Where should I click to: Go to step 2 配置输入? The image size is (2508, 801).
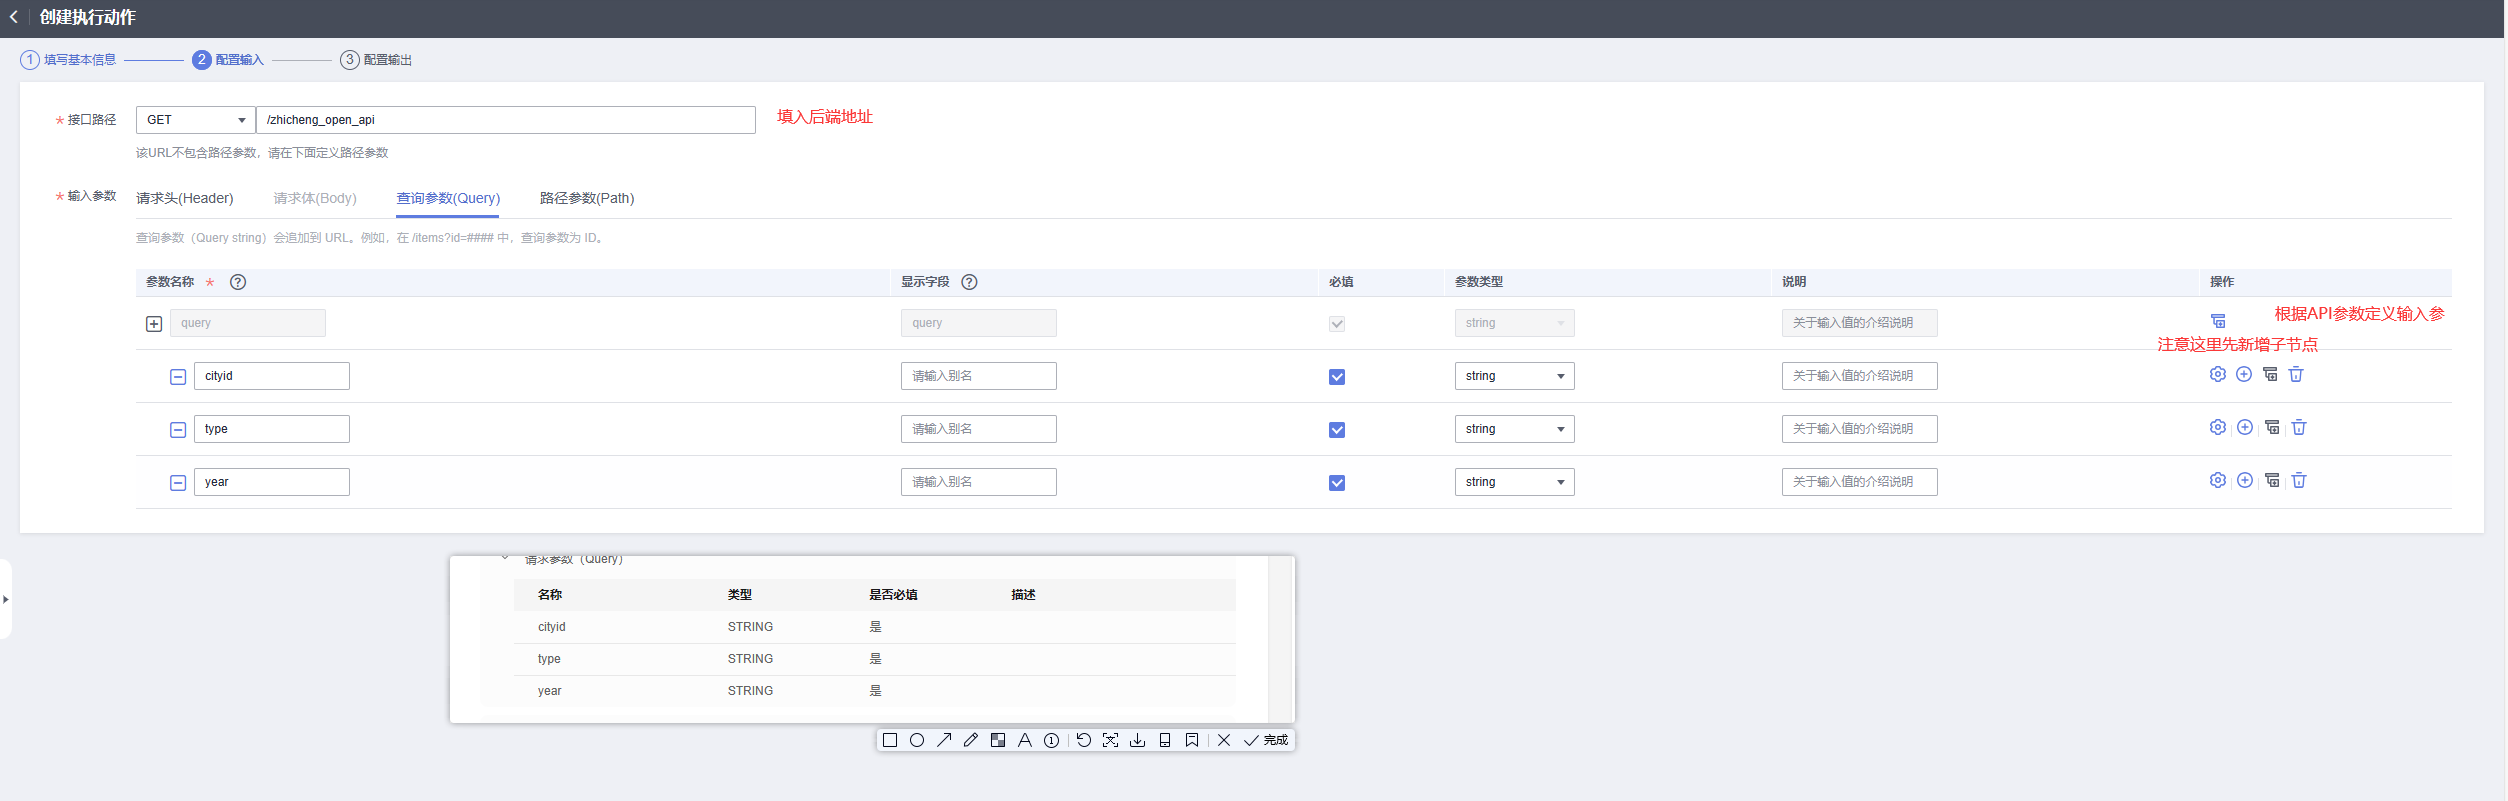click(x=228, y=60)
